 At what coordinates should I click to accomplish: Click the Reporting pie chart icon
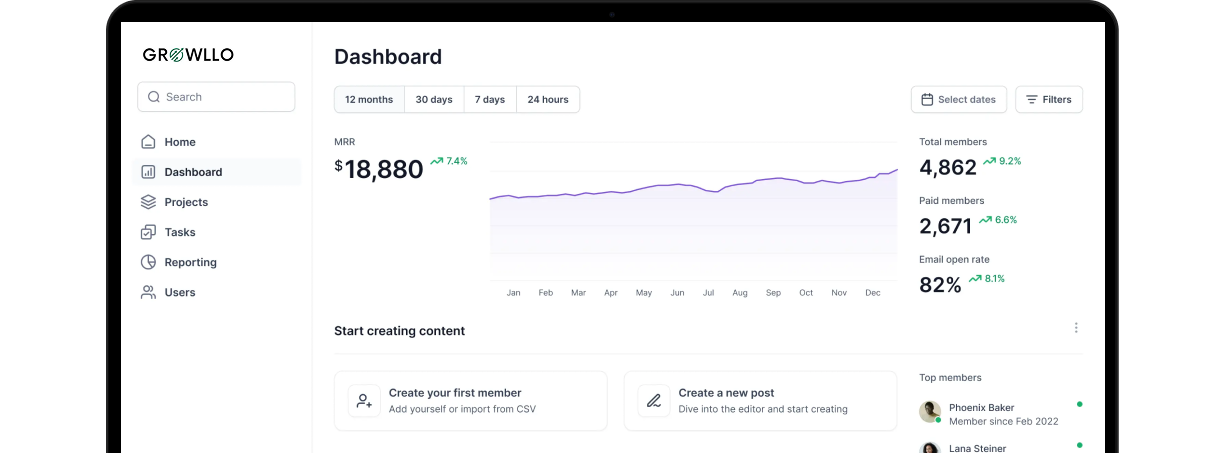[148, 262]
